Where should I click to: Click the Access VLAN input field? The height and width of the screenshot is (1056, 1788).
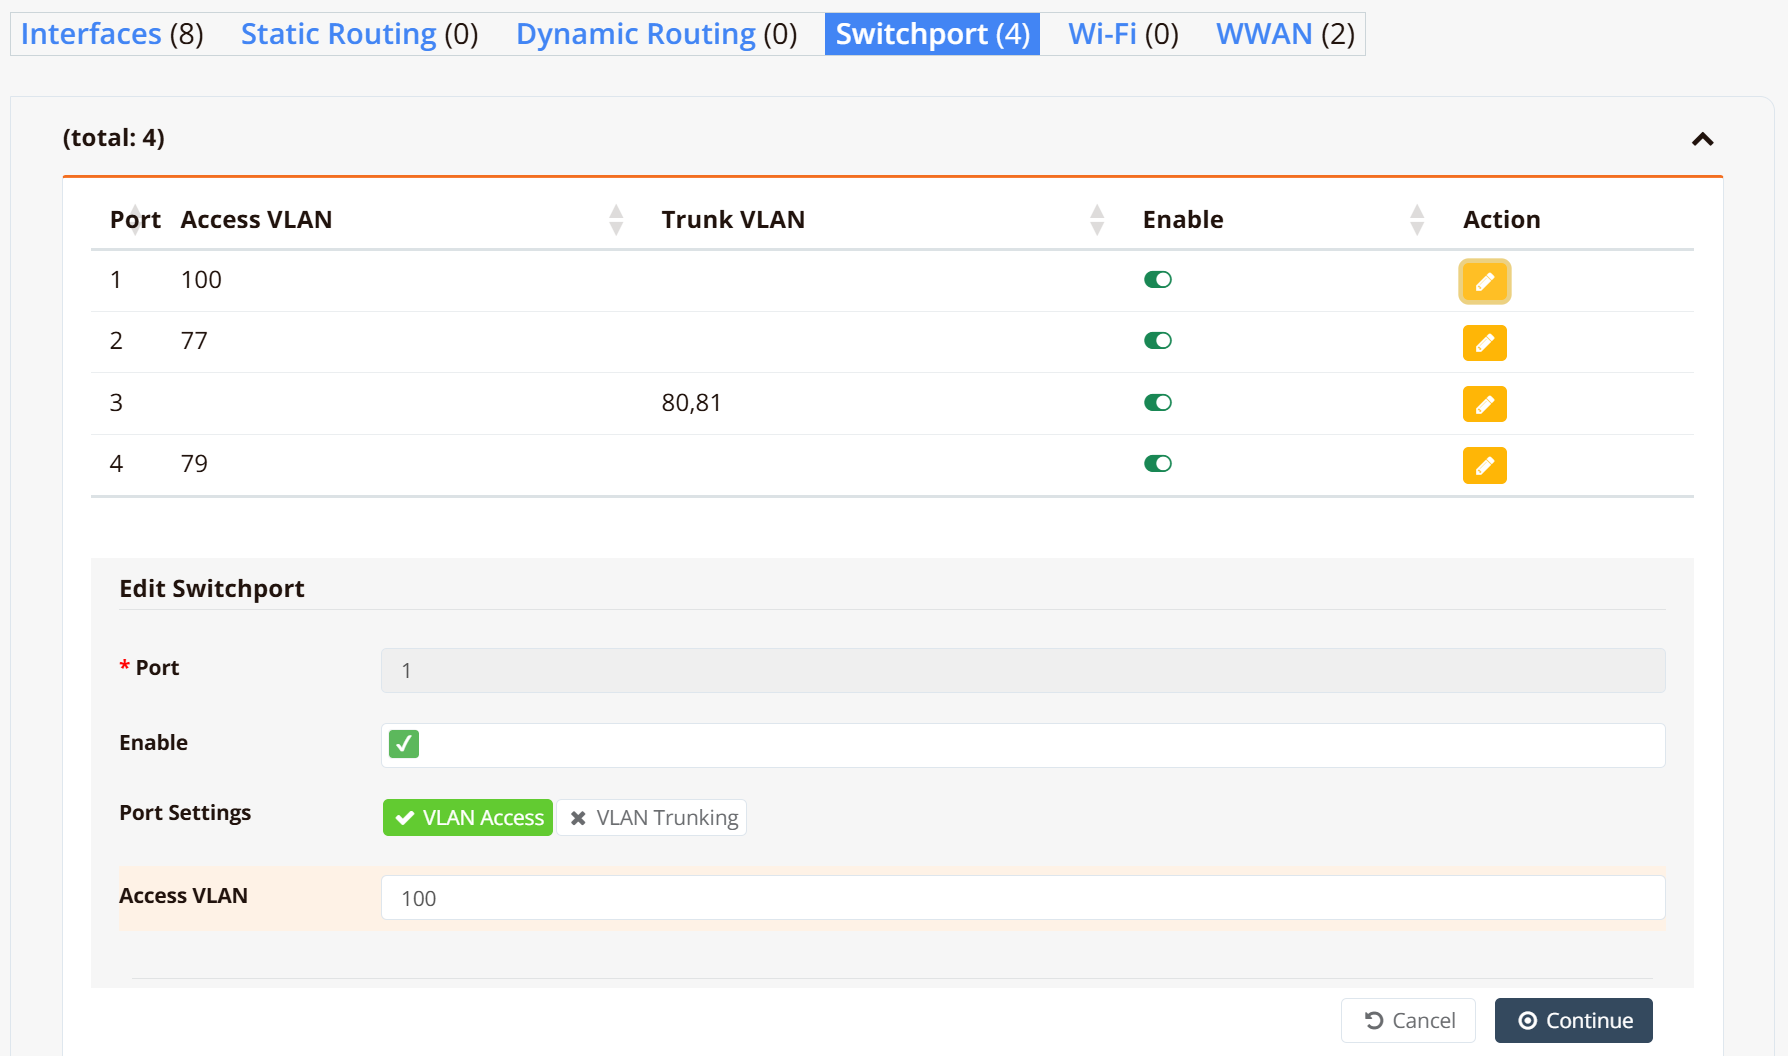tap(1023, 898)
